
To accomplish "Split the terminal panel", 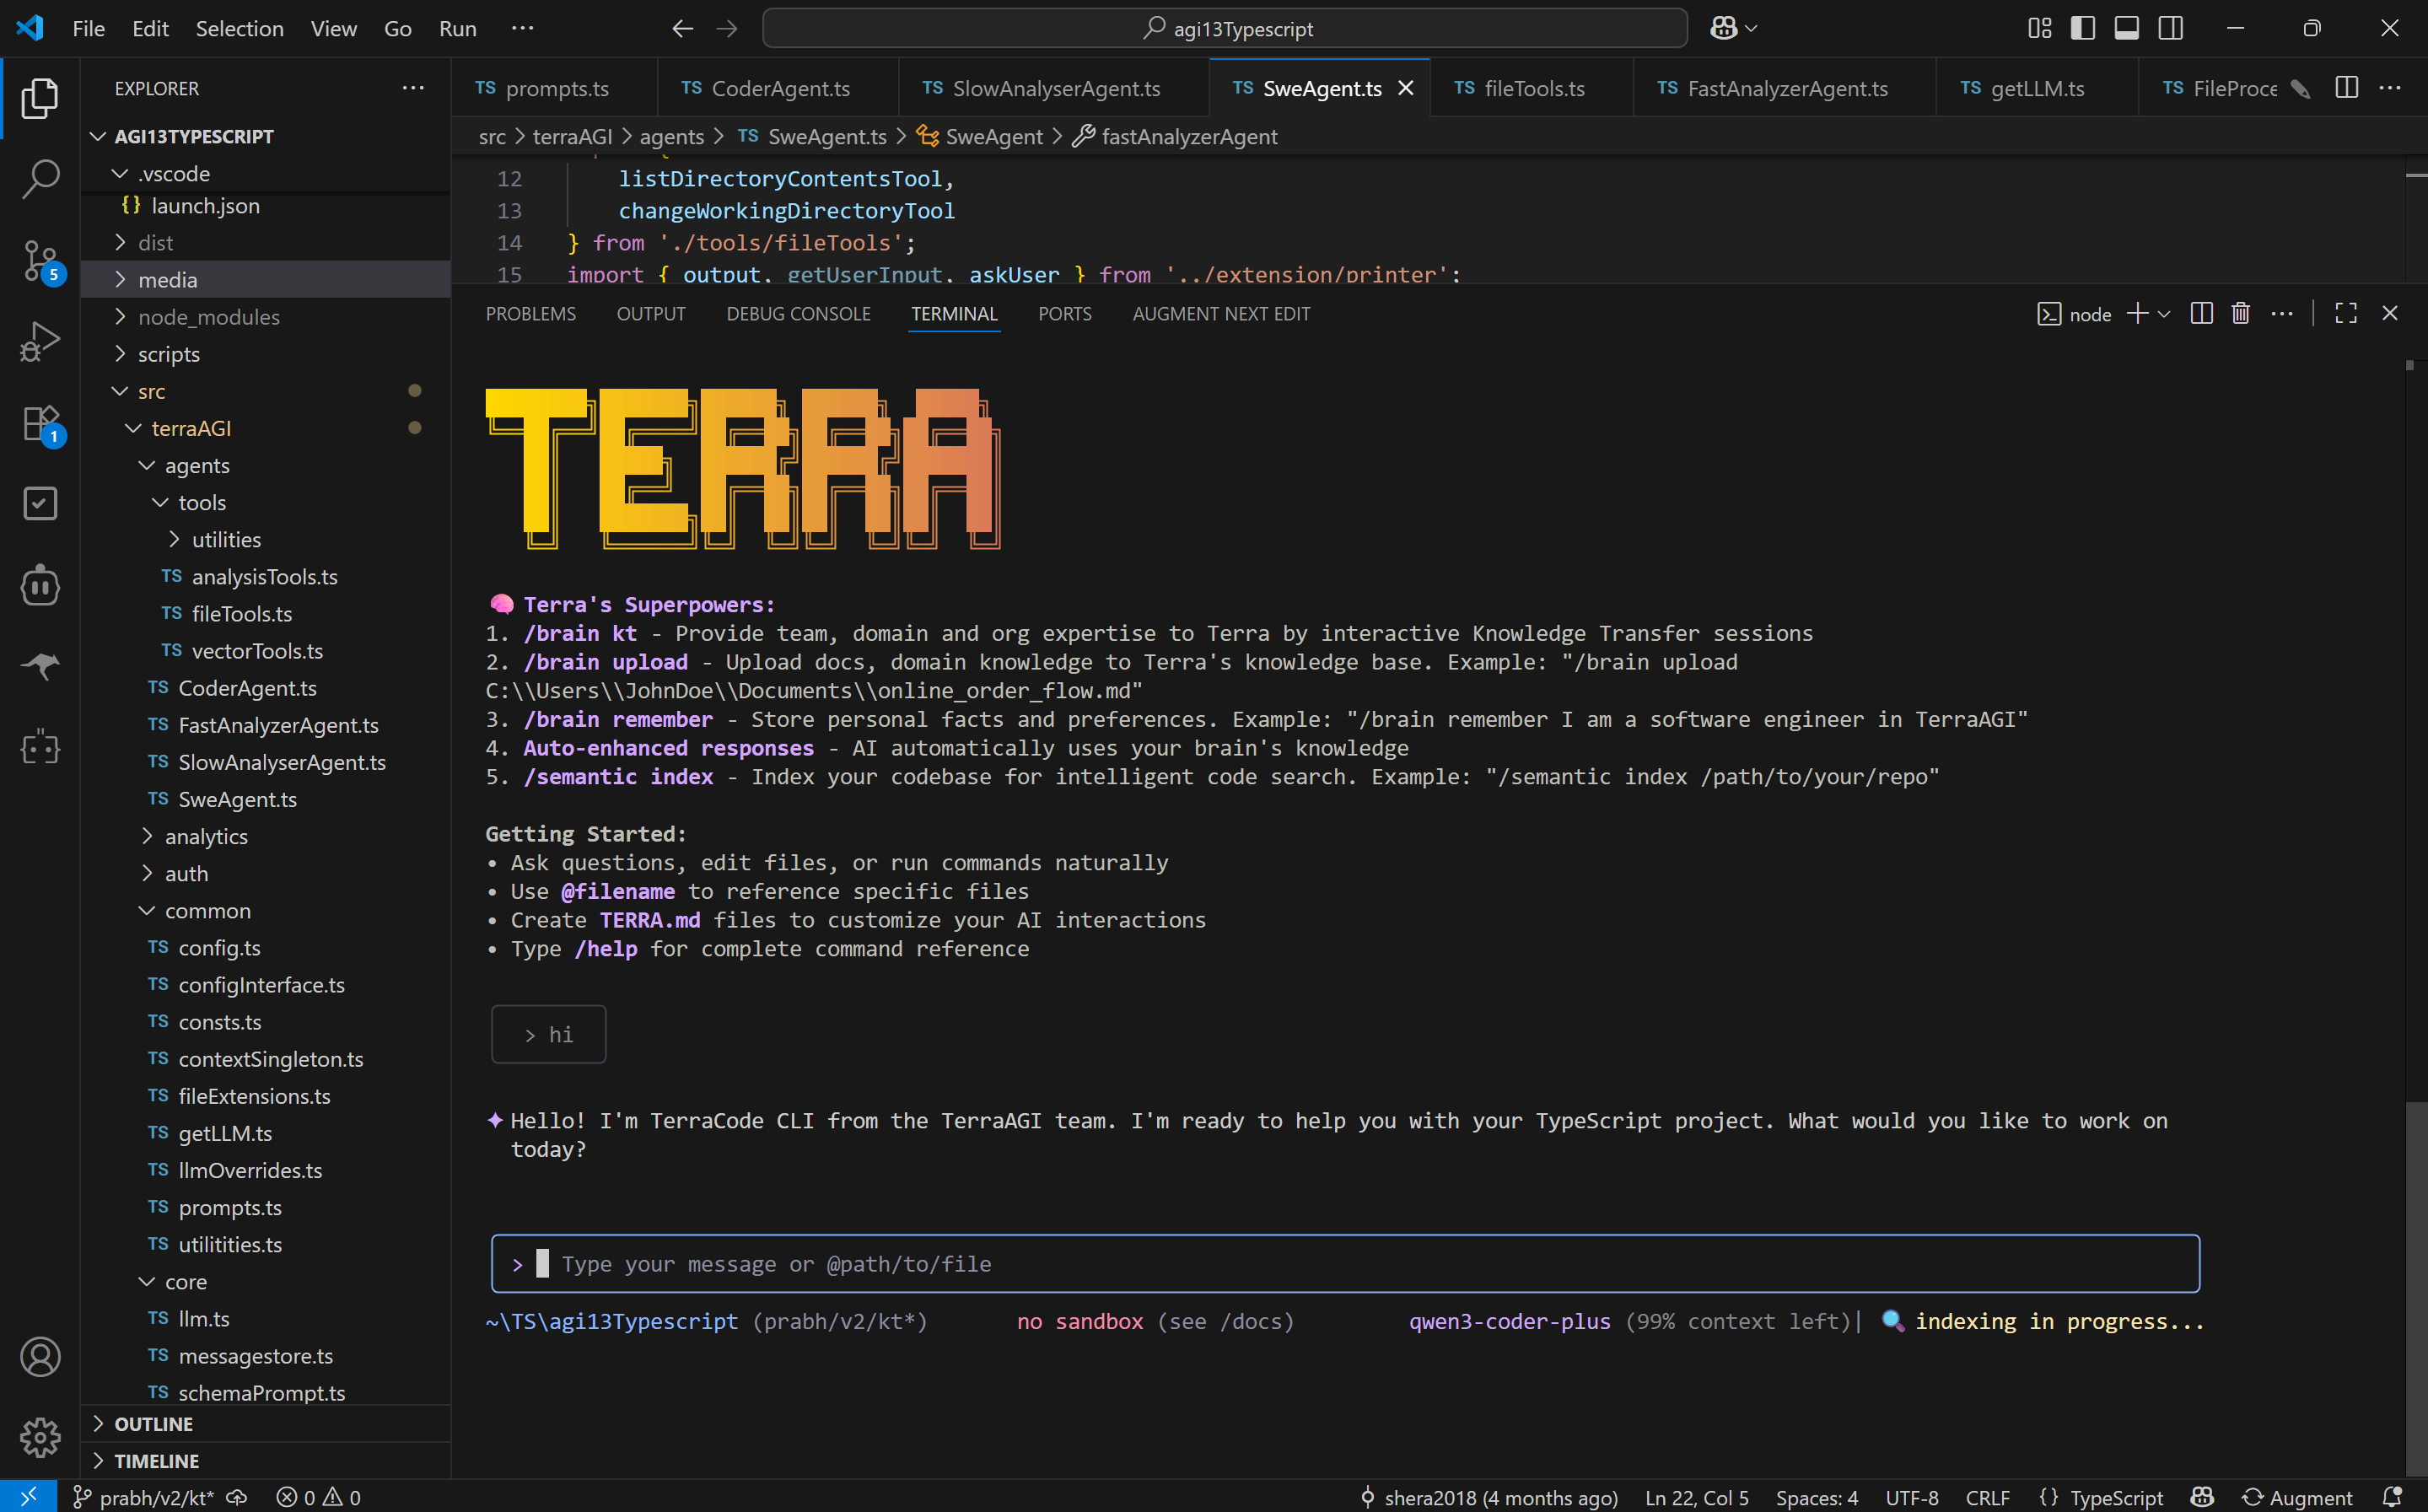I will [2200, 314].
